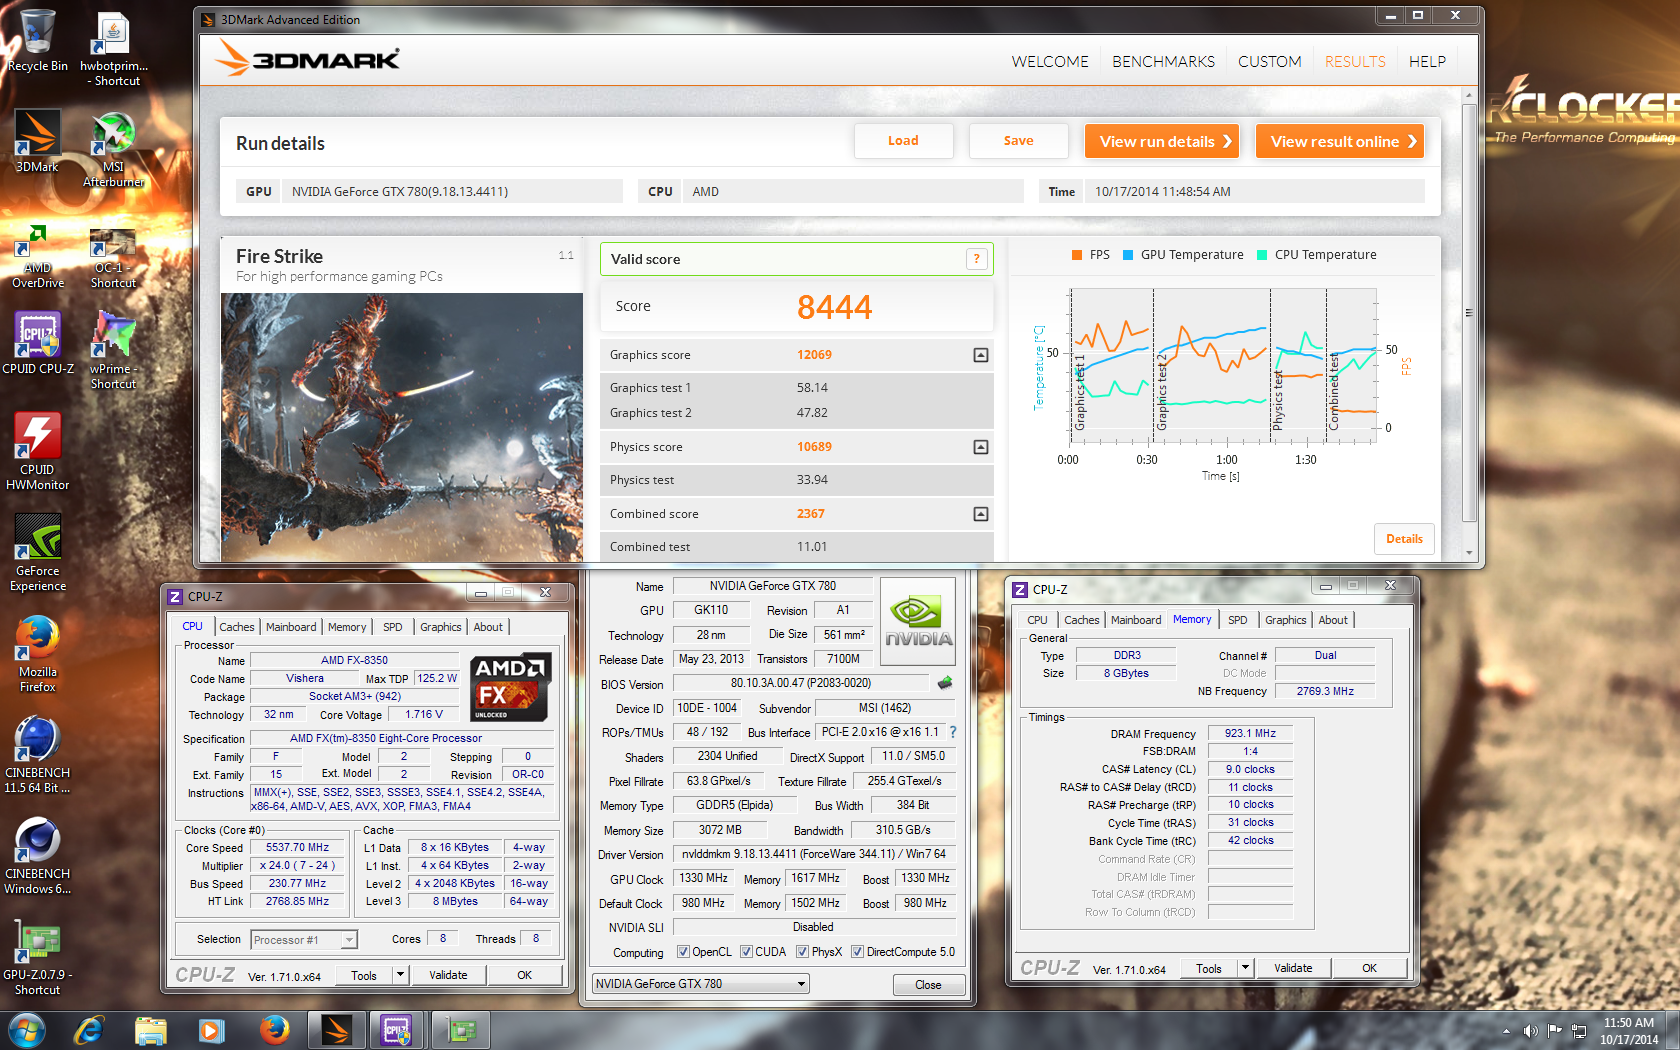This screenshot has width=1680, height=1050.
Task: Open the GPU-Z 0.7.9 shortcut icon
Action: pyautogui.click(x=37, y=958)
